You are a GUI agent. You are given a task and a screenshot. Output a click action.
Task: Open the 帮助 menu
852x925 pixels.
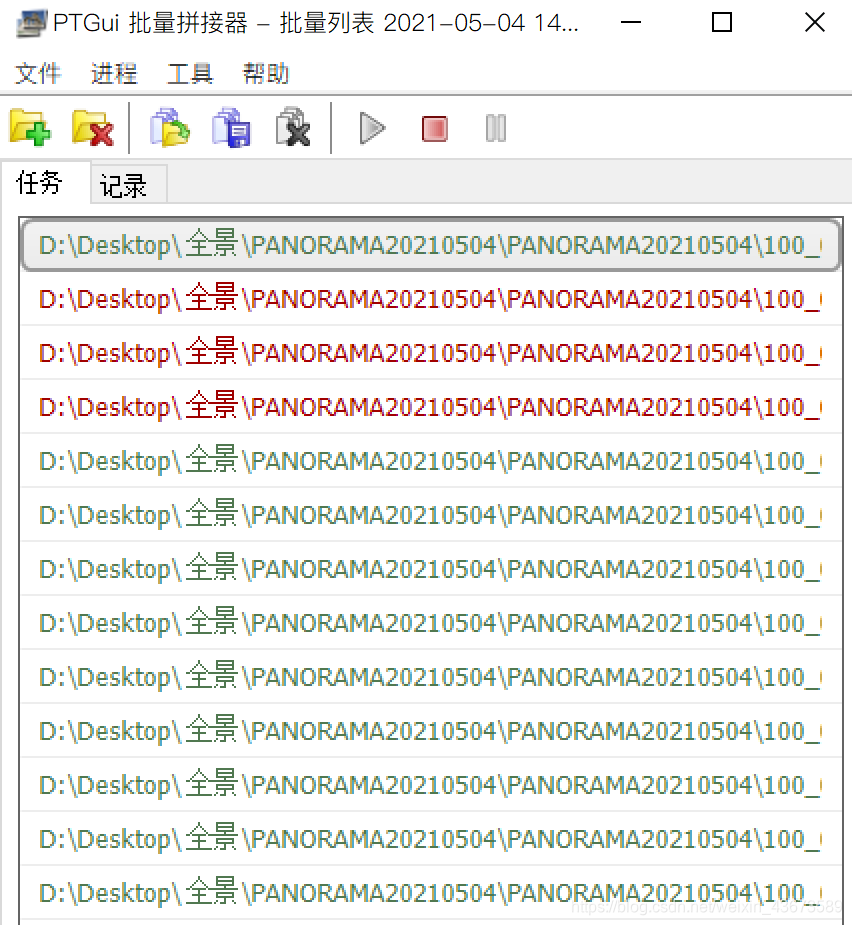coord(266,74)
